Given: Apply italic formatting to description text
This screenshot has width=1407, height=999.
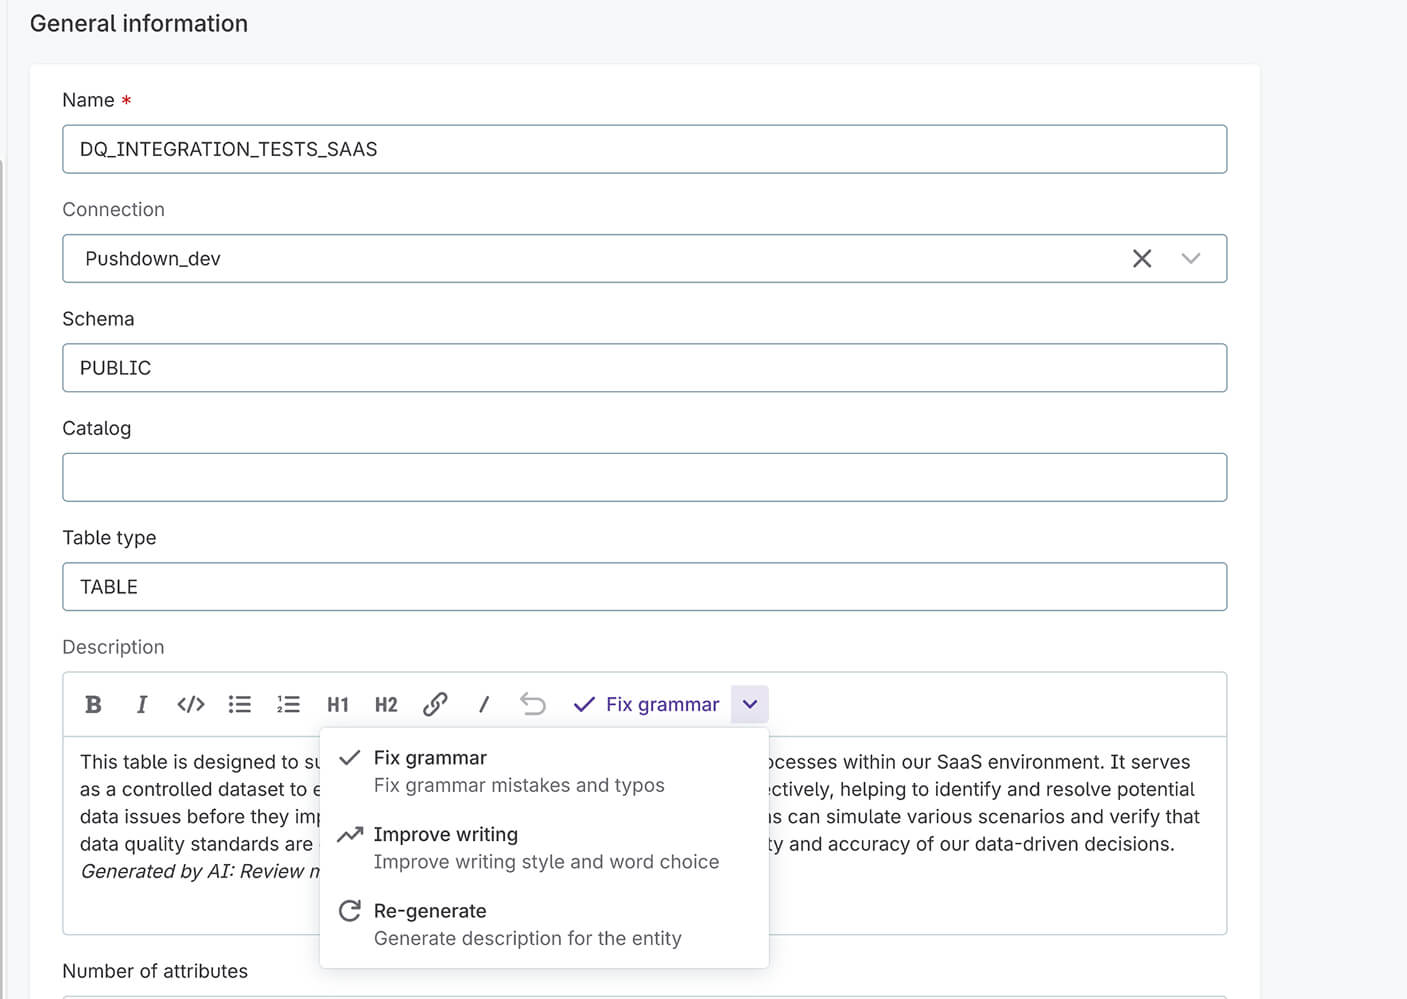Looking at the screenshot, I should [x=142, y=704].
